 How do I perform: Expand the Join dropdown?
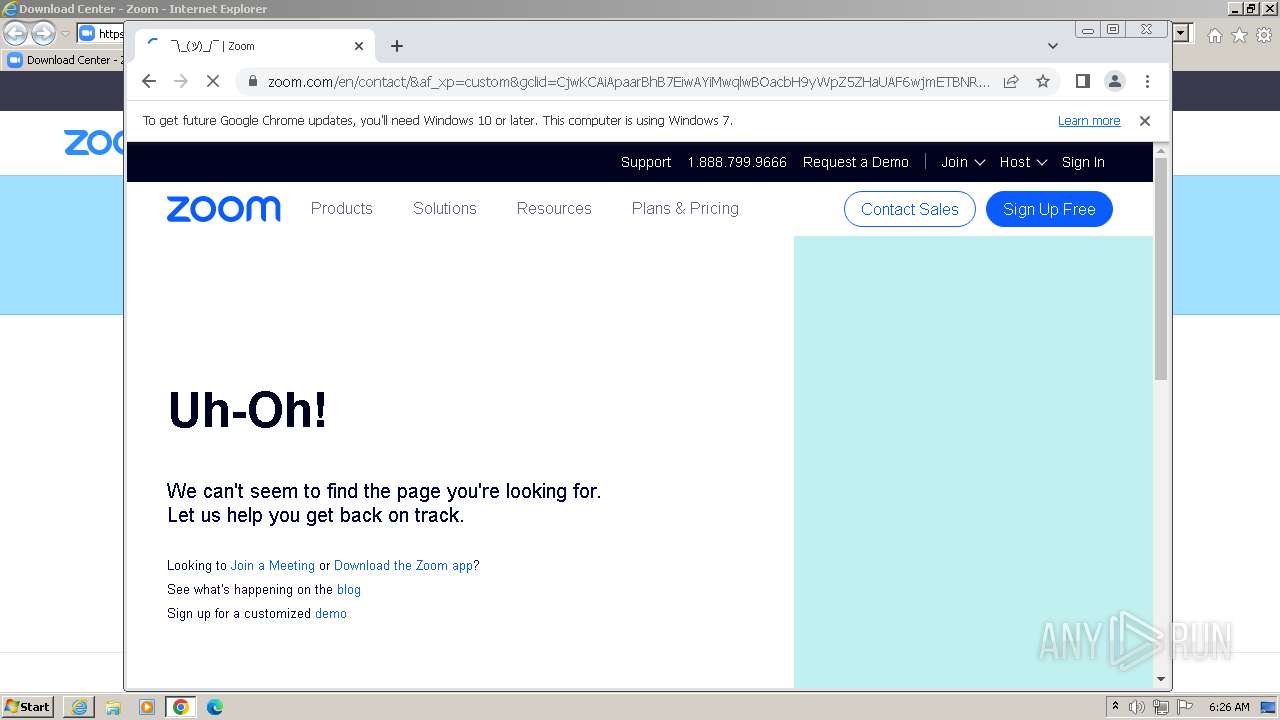pyautogui.click(x=963, y=162)
